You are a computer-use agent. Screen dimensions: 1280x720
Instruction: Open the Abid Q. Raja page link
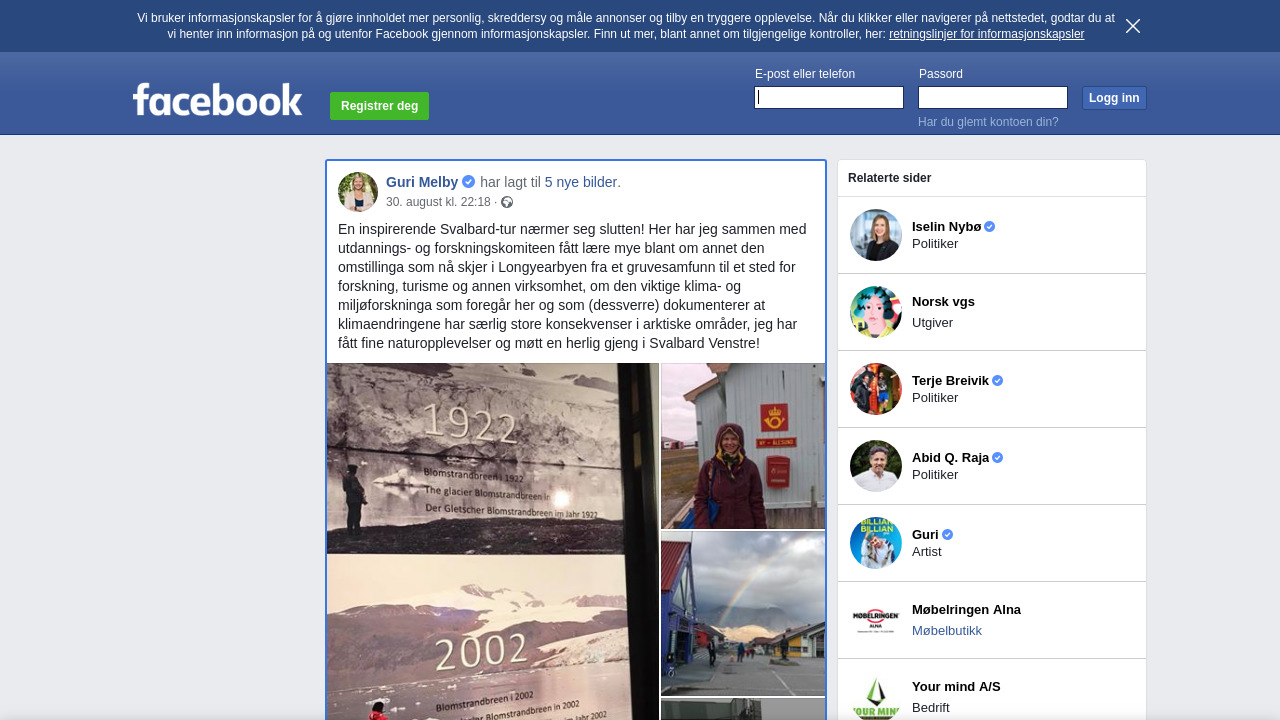click(x=950, y=458)
